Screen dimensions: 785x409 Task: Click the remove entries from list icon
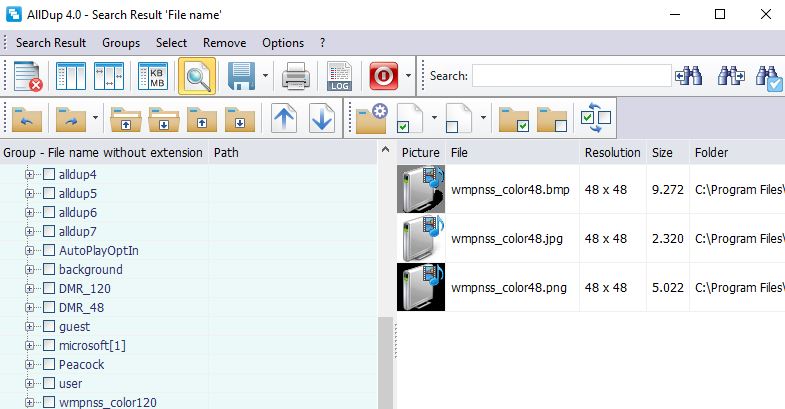coord(28,76)
